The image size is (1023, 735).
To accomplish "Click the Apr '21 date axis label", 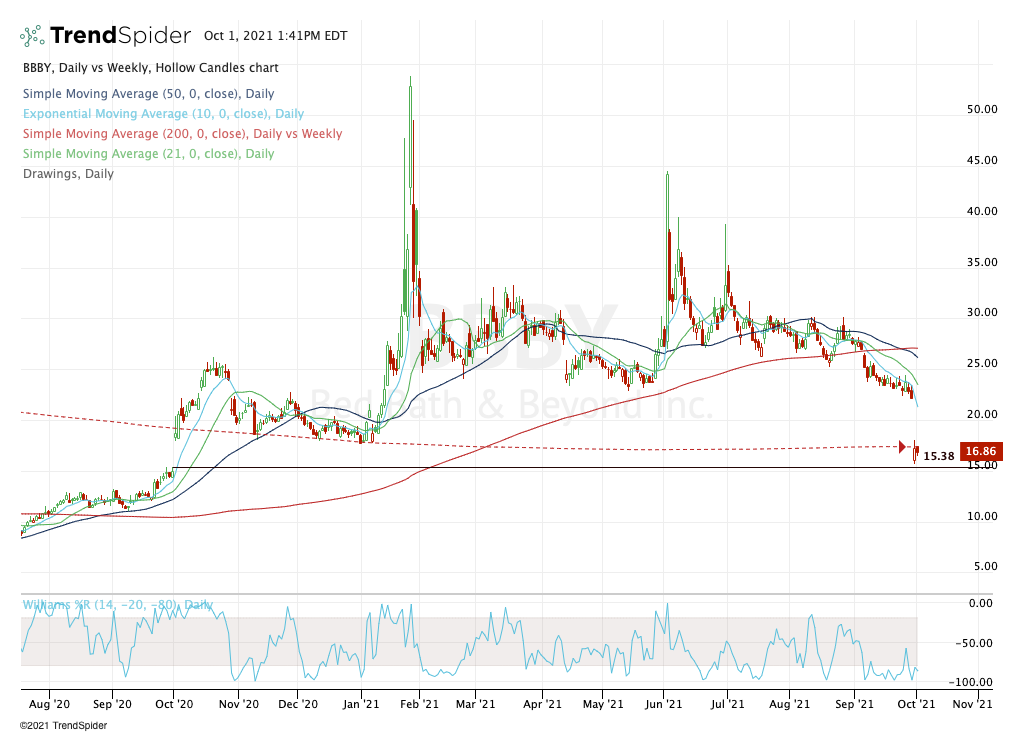I will pyautogui.click(x=543, y=704).
